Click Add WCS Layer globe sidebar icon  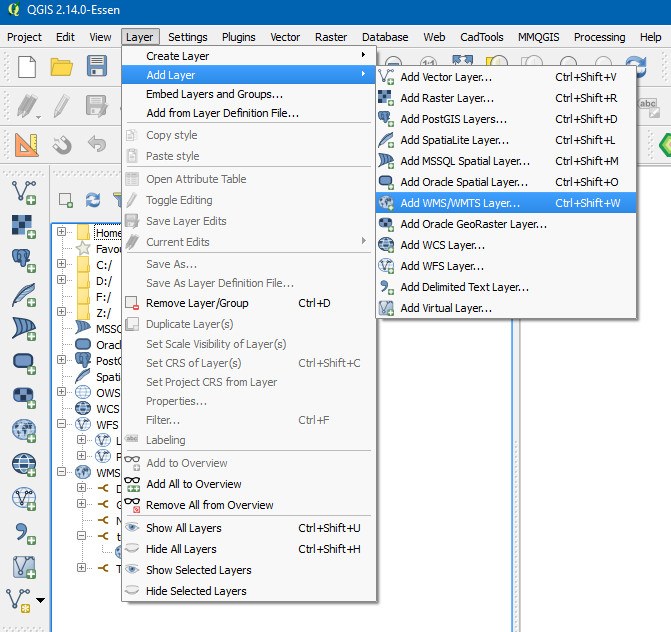(x=24, y=465)
